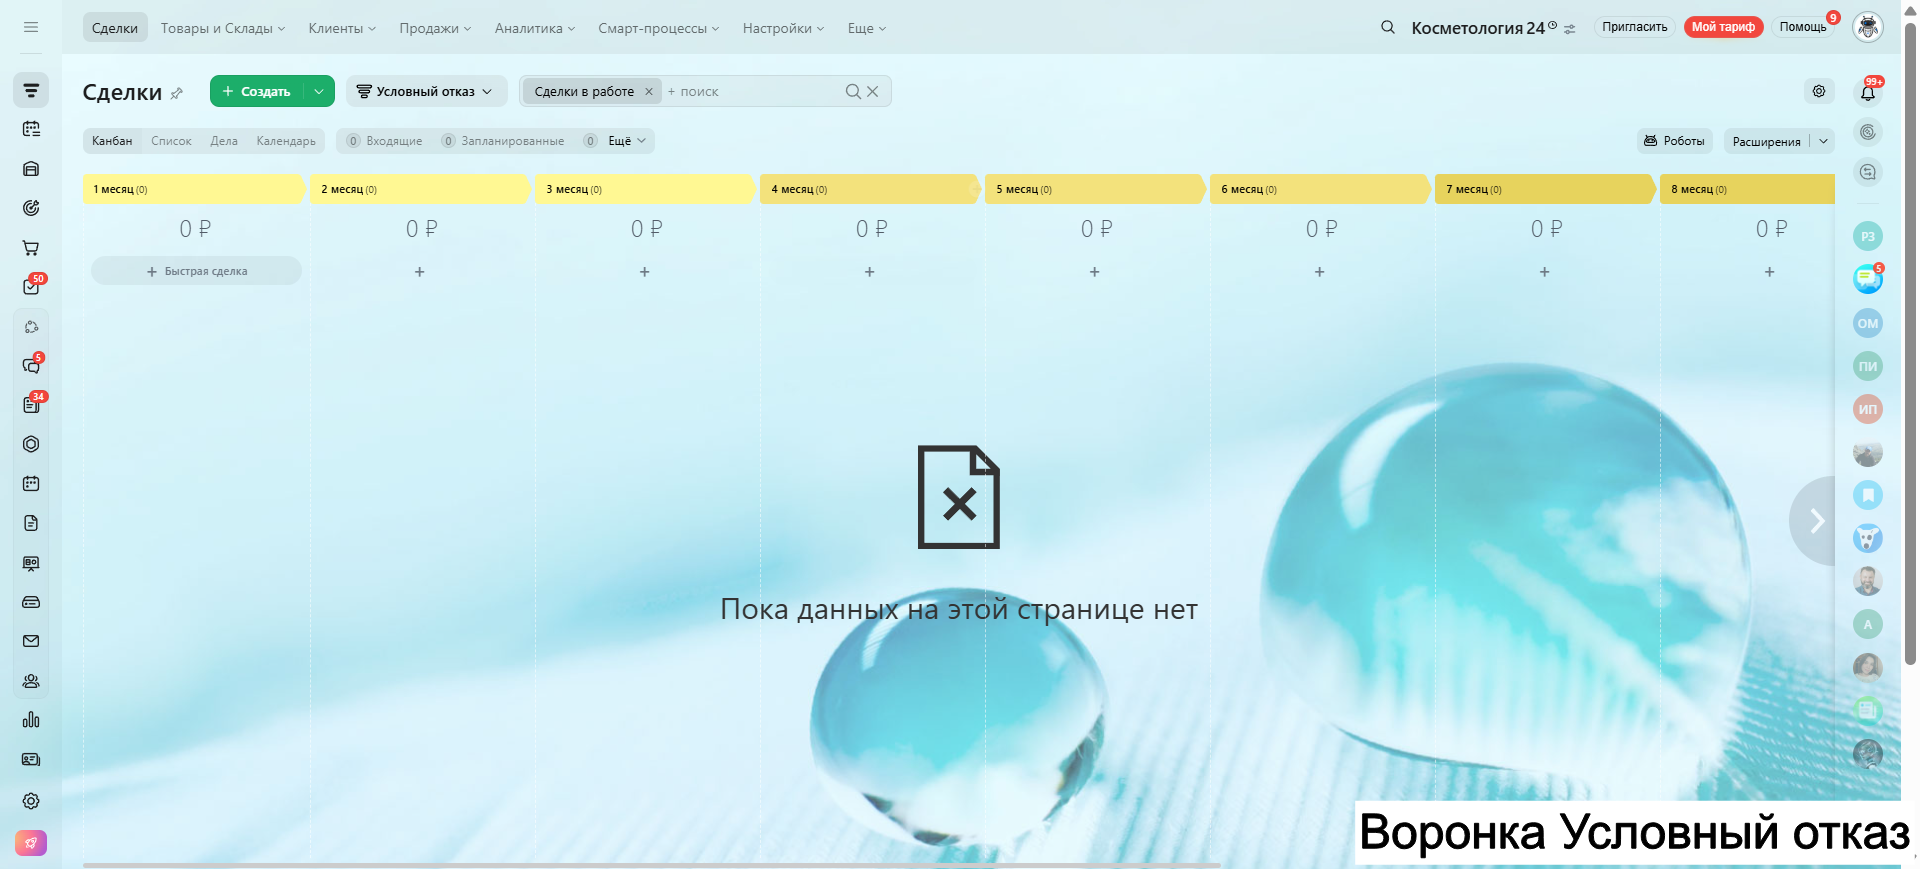Viewport: 1920px width, 869px height.
Task: Expand the Продажи menu
Action: point(435,28)
